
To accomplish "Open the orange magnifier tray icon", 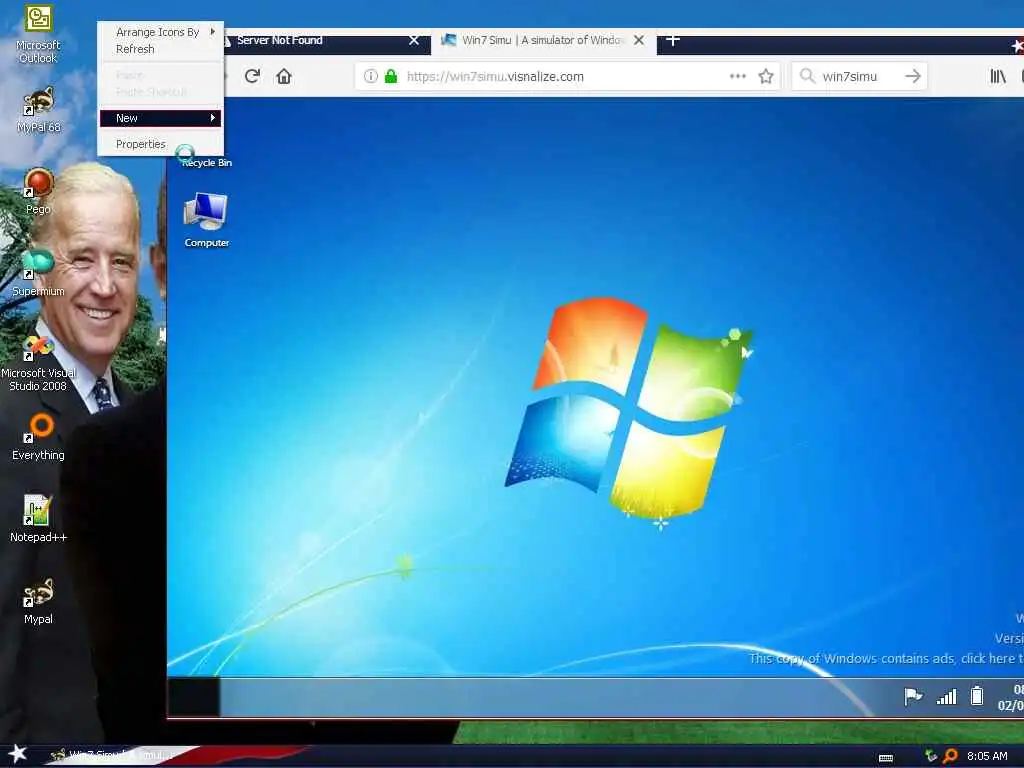I will tap(950, 756).
